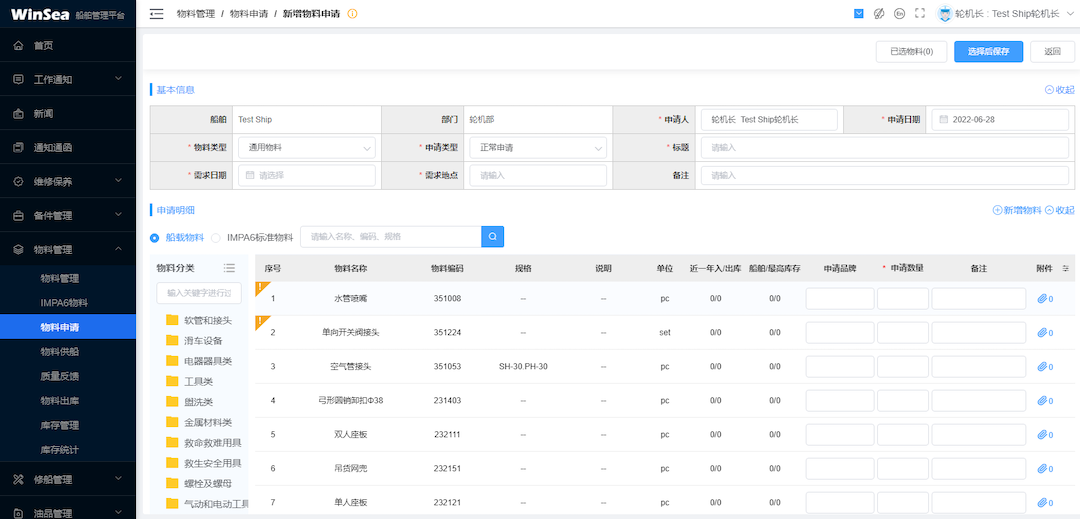Screen dimensions: 1080x519
Task: Click the warning flag on row 2
Action: (x=261, y=321)
